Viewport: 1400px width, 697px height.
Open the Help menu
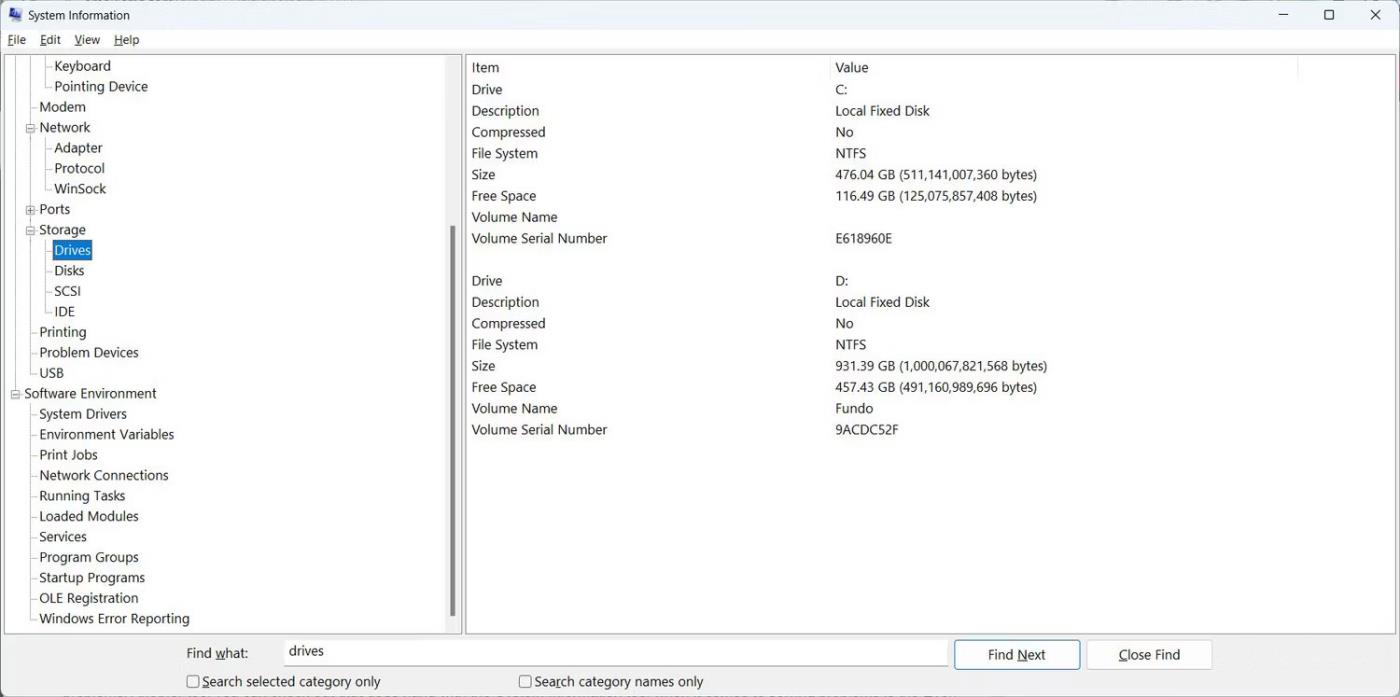(x=127, y=40)
